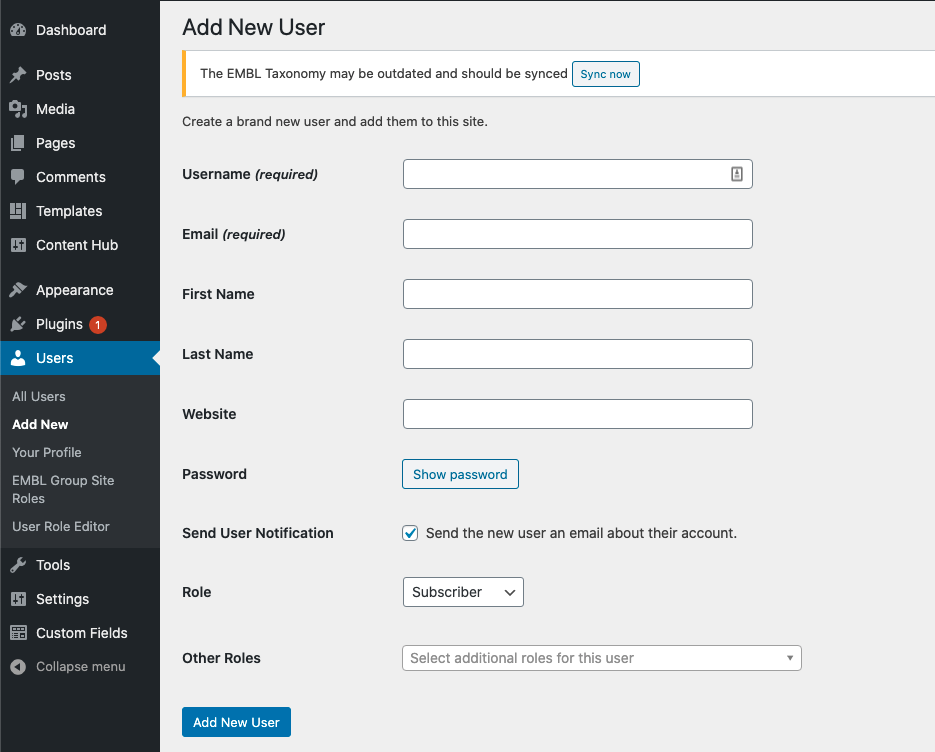Click the Collapse menu arrow icon
Screen dimensions: 935x752
coord(18,667)
